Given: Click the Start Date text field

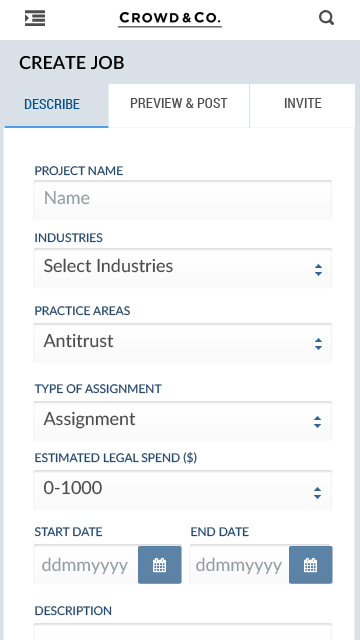Looking at the screenshot, I should pyautogui.click(x=86, y=565).
